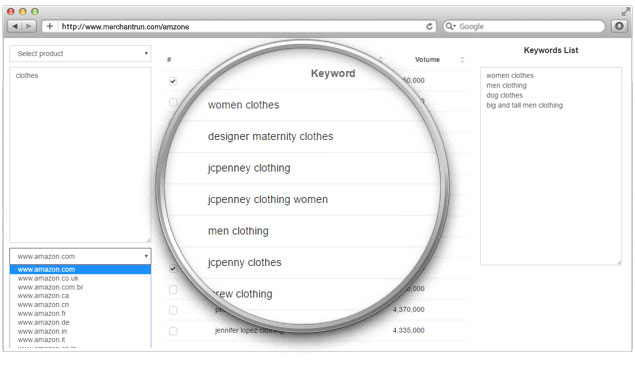The width and height of the screenshot is (635, 365).
Task: Click the Keyword column heading
Action: (333, 73)
